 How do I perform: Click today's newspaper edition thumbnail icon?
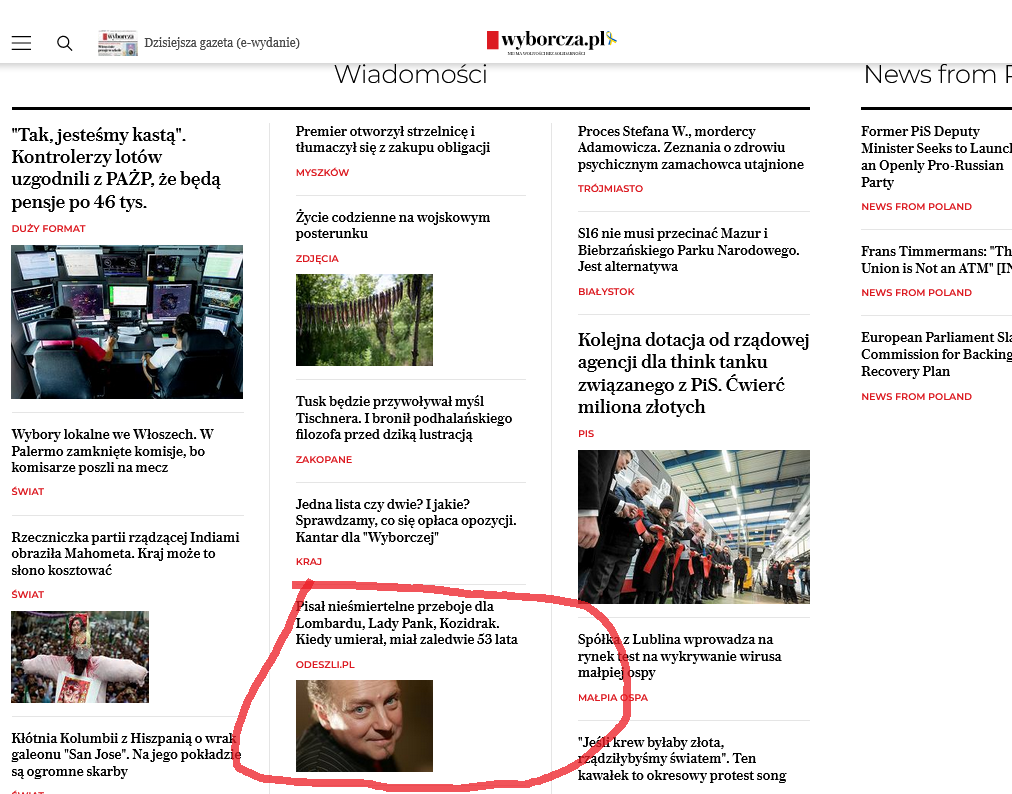[x=117, y=43]
